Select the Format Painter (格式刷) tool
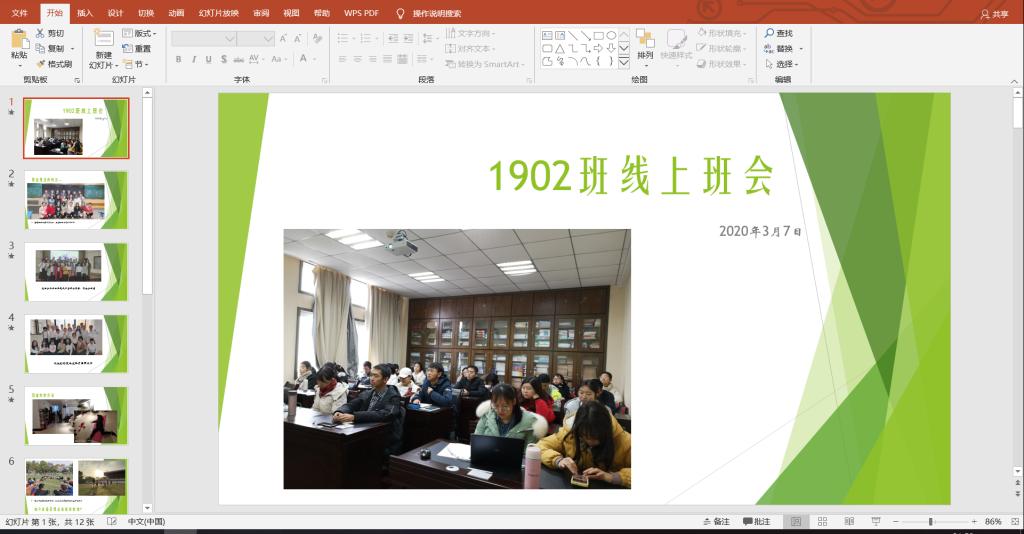The image size is (1024, 534). coord(41,63)
